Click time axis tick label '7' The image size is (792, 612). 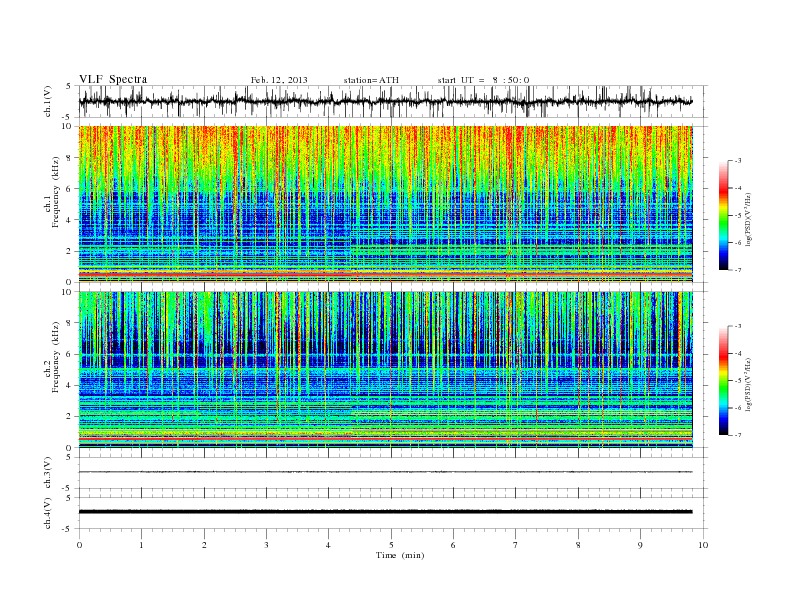point(516,545)
